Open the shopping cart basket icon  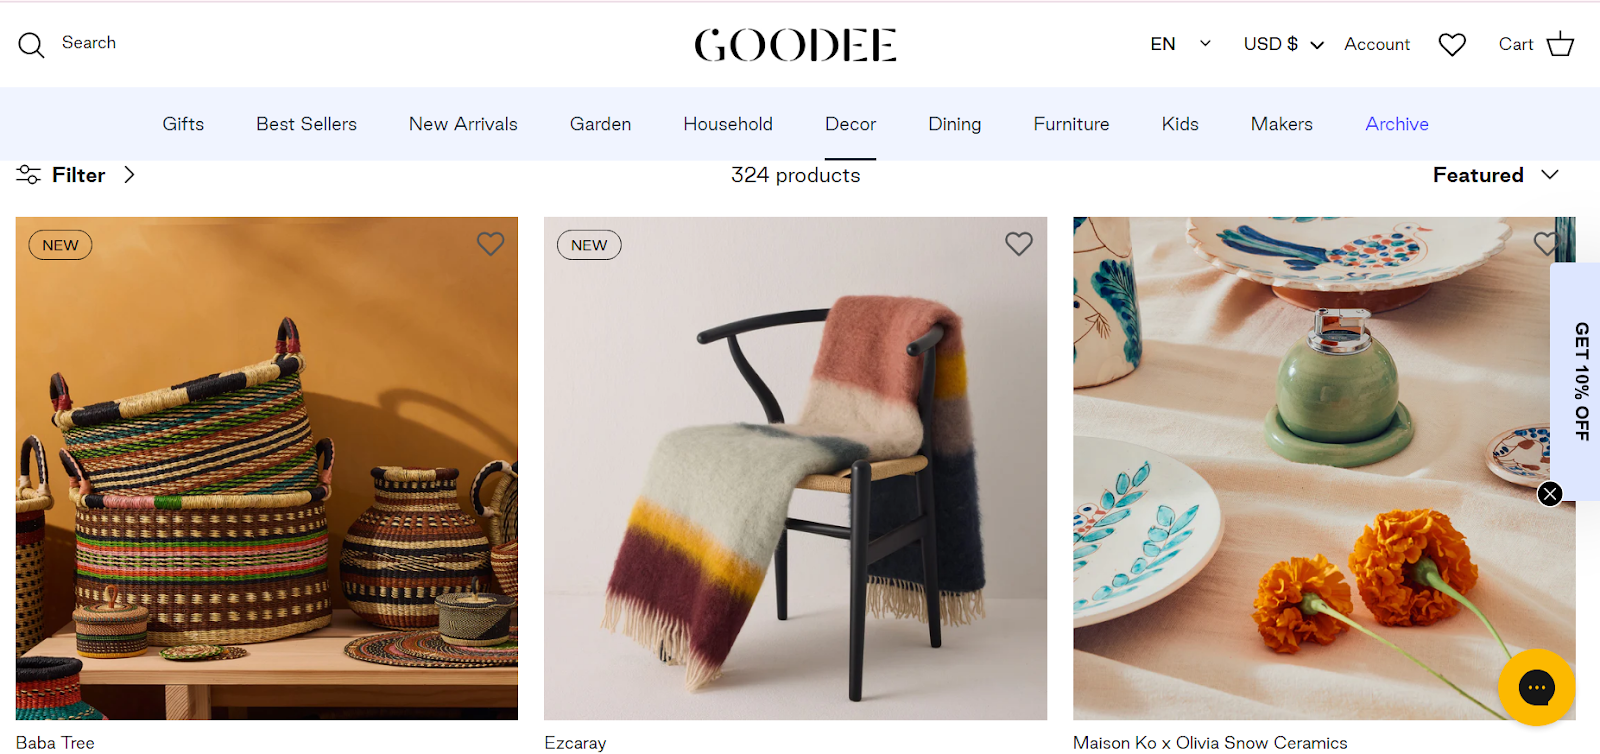(1560, 44)
